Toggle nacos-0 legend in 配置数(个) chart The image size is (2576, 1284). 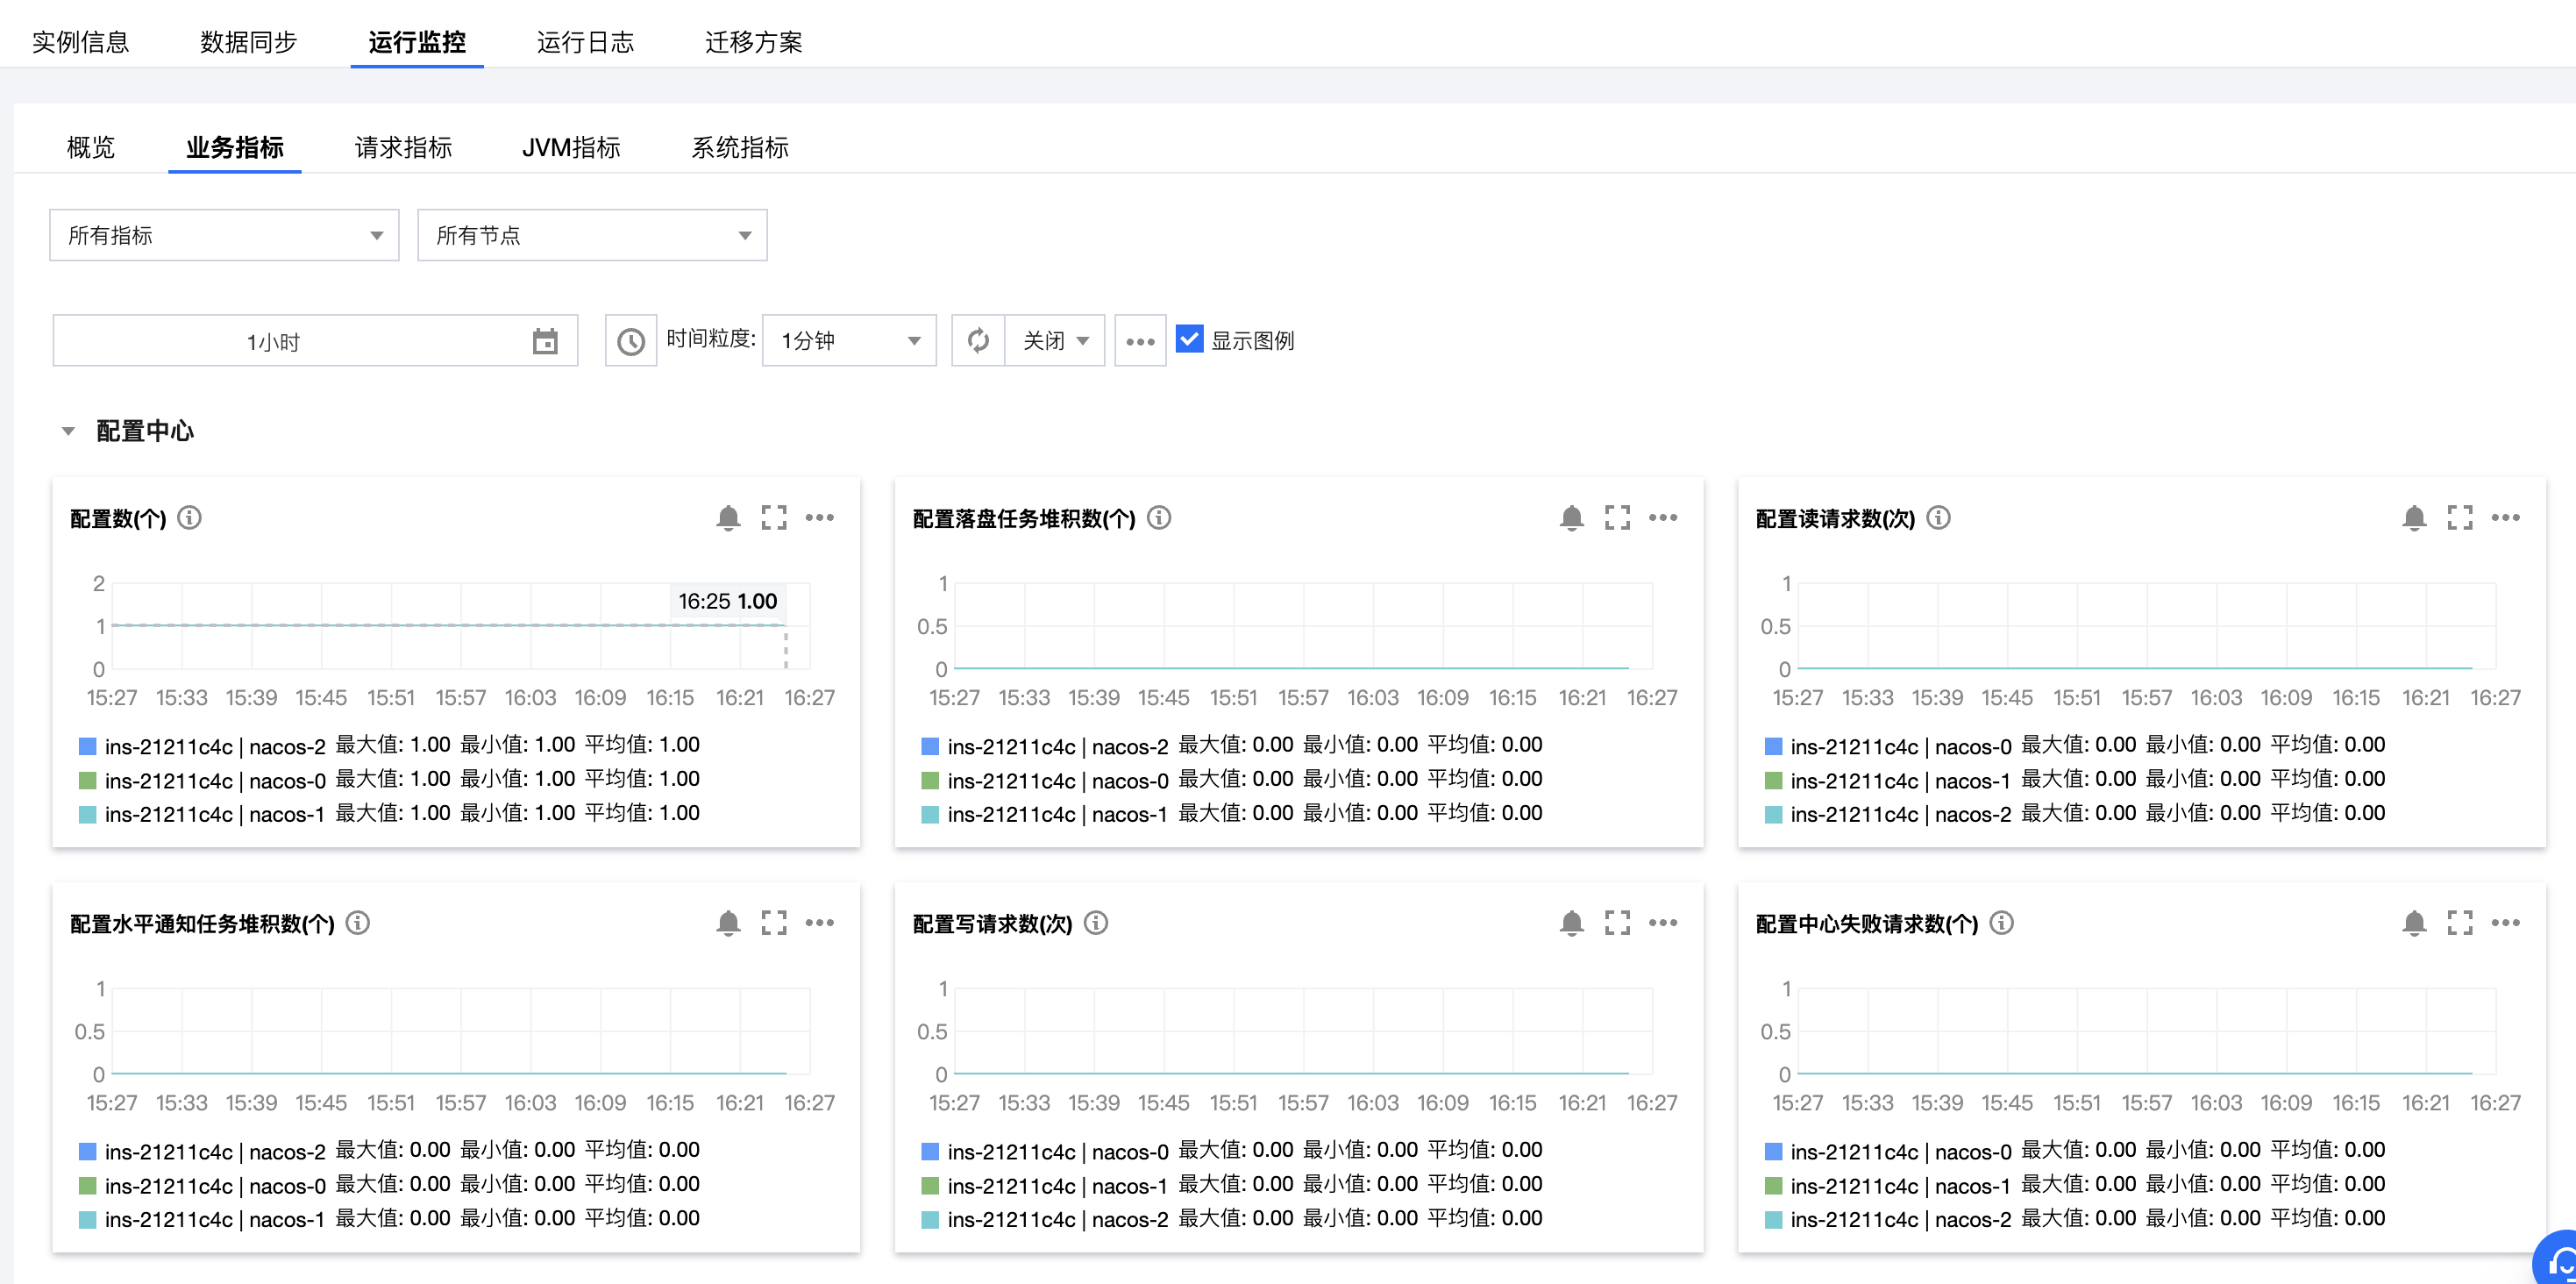202,780
